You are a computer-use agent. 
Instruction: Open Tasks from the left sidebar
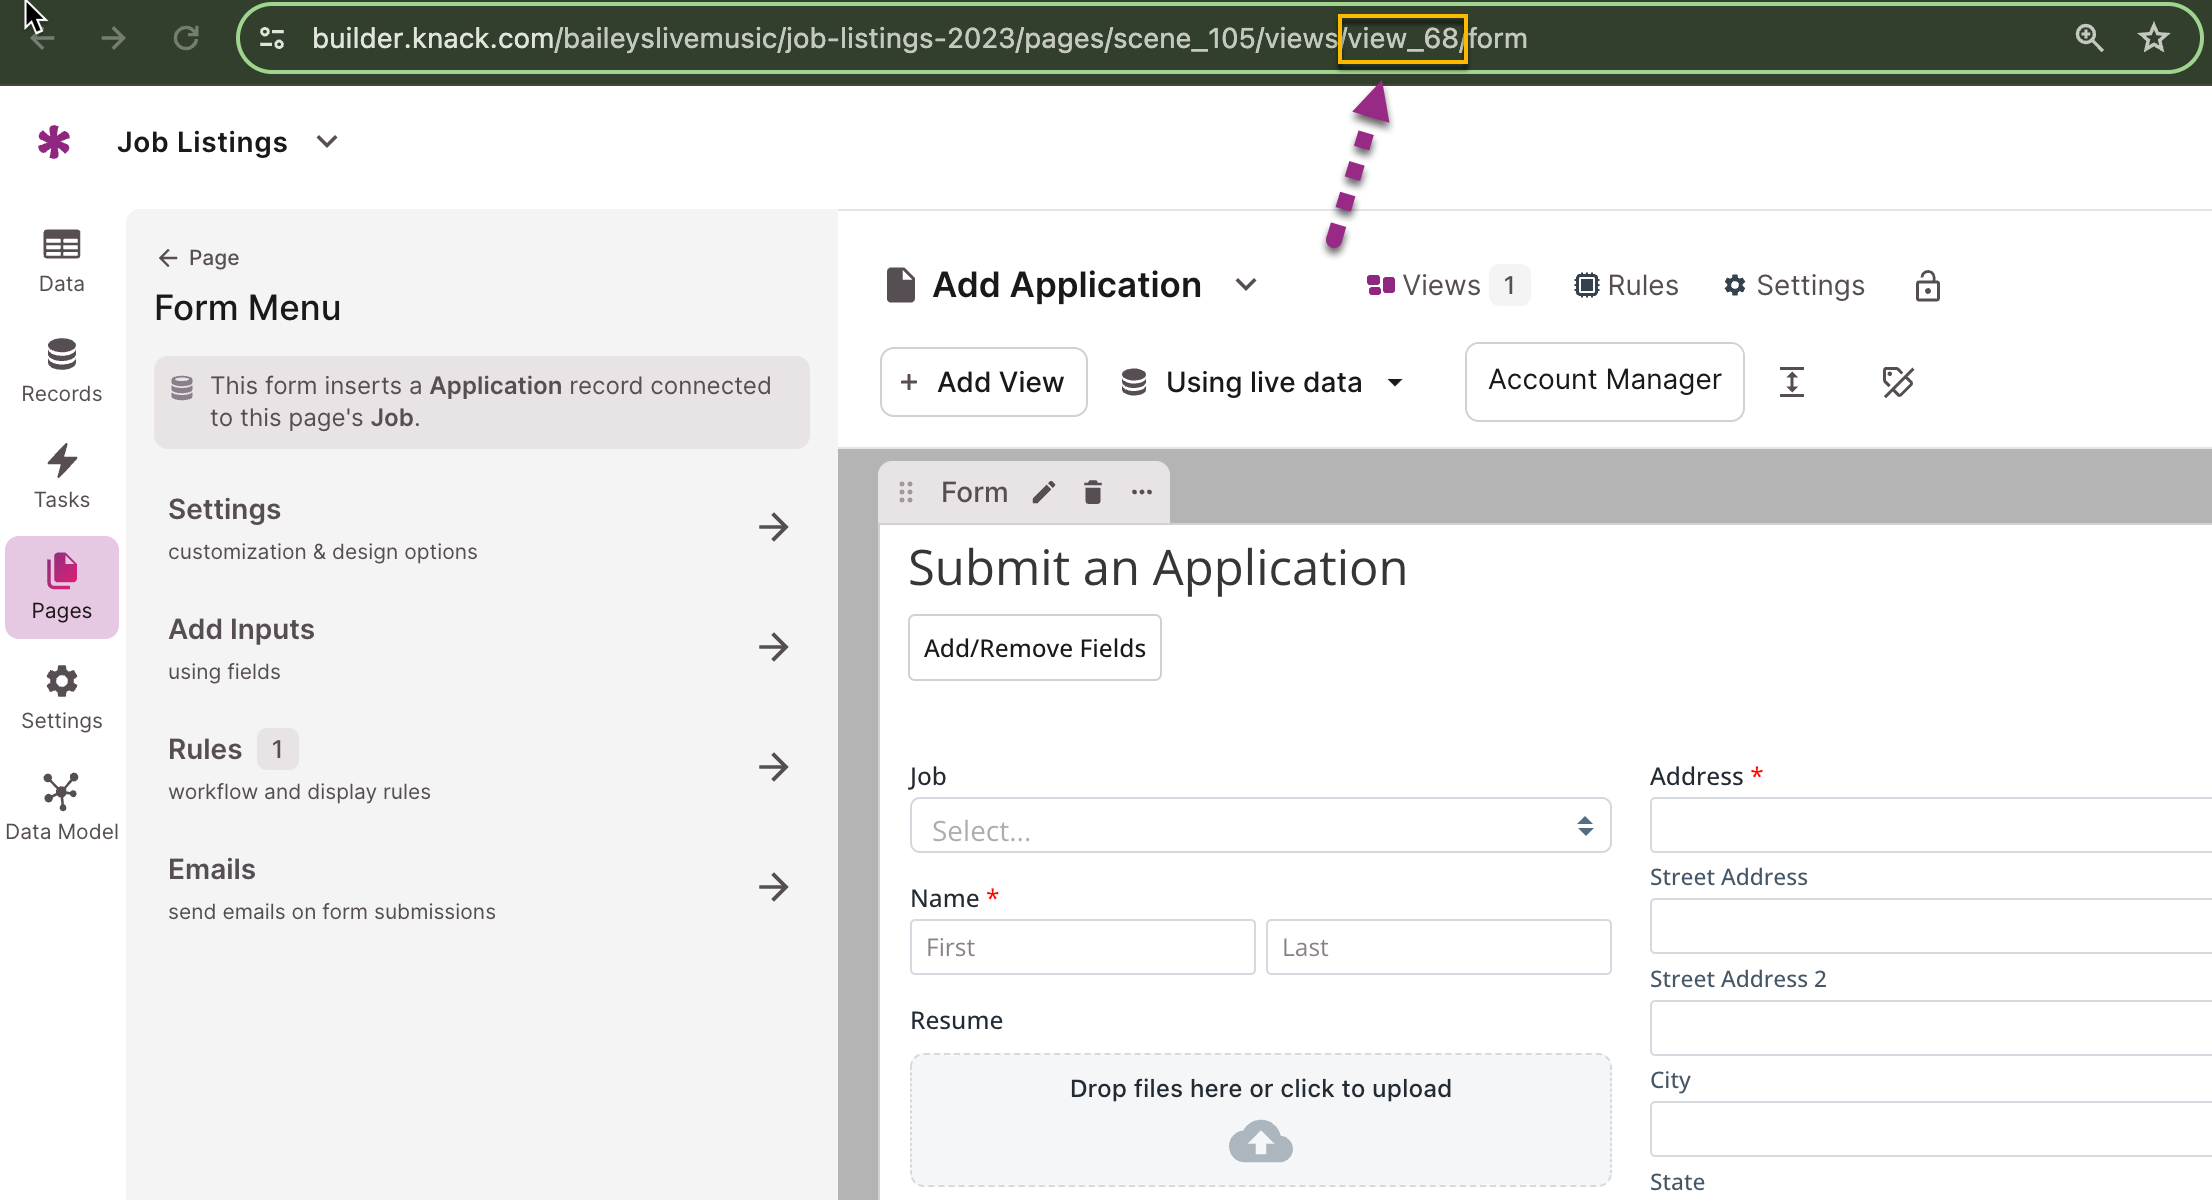click(x=61, y=475)
